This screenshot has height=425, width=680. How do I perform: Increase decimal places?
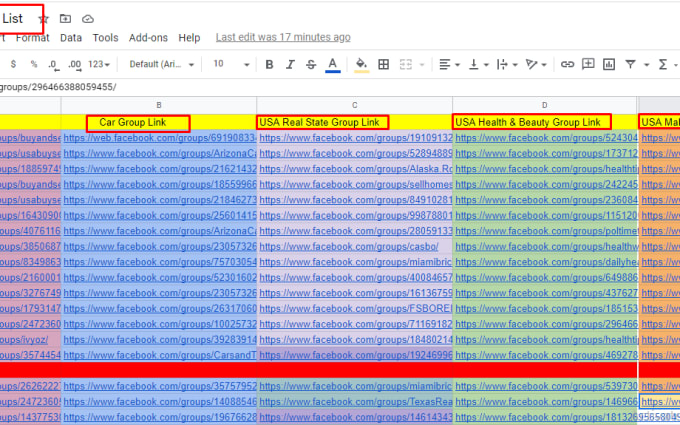point(74,65)
